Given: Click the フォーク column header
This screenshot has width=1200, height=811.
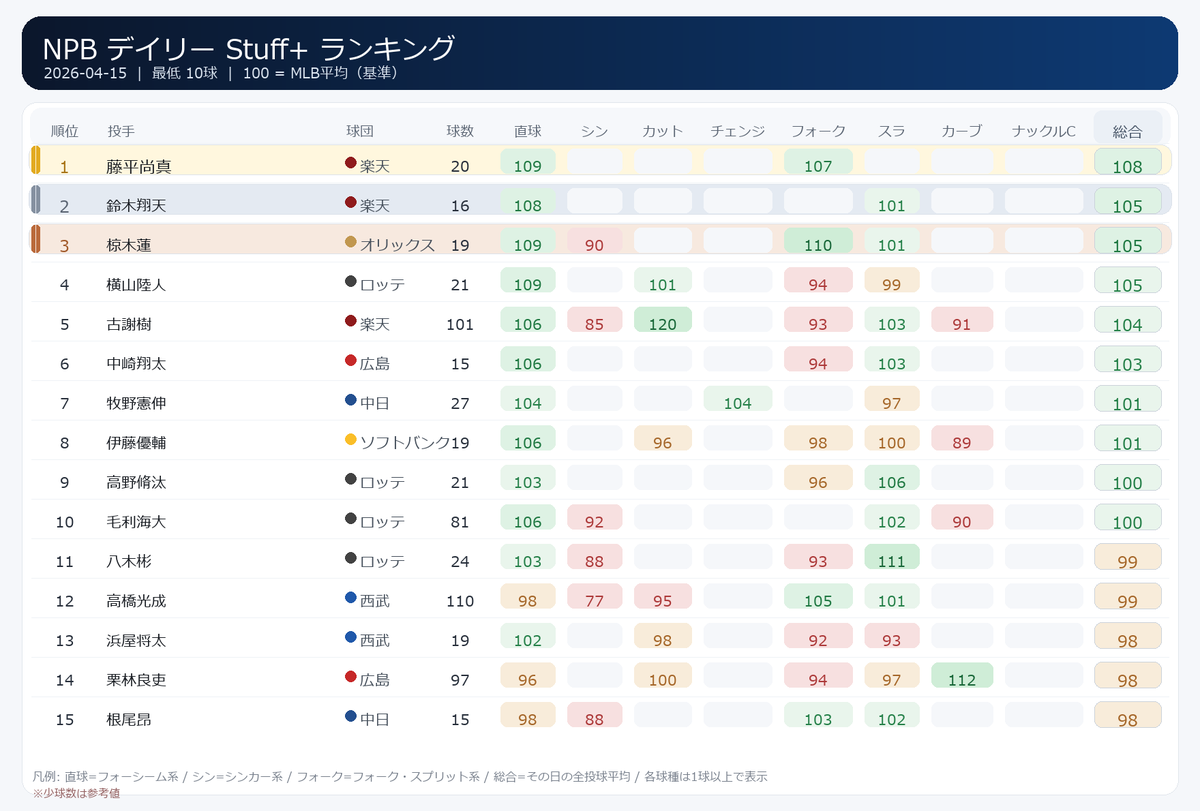Looking at the screenshot, I should (x=818, y=131).
